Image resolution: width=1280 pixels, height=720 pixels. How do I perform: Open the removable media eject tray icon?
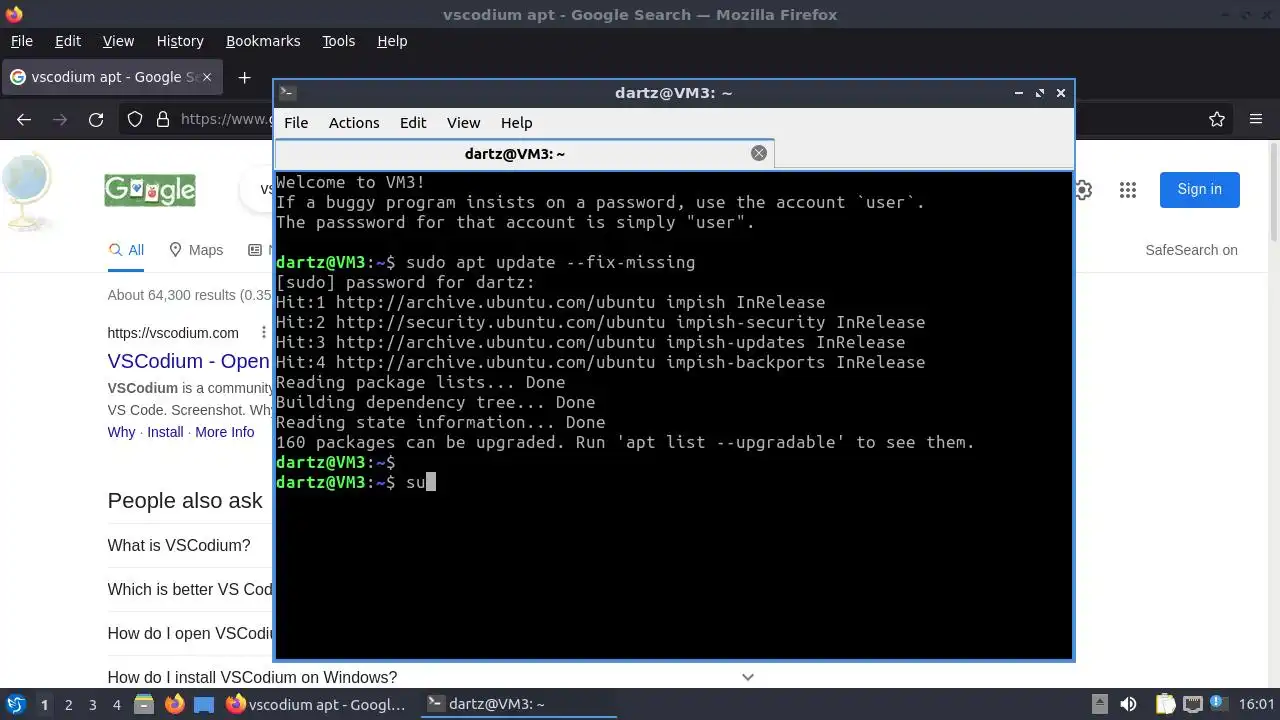coord(1099,704)
